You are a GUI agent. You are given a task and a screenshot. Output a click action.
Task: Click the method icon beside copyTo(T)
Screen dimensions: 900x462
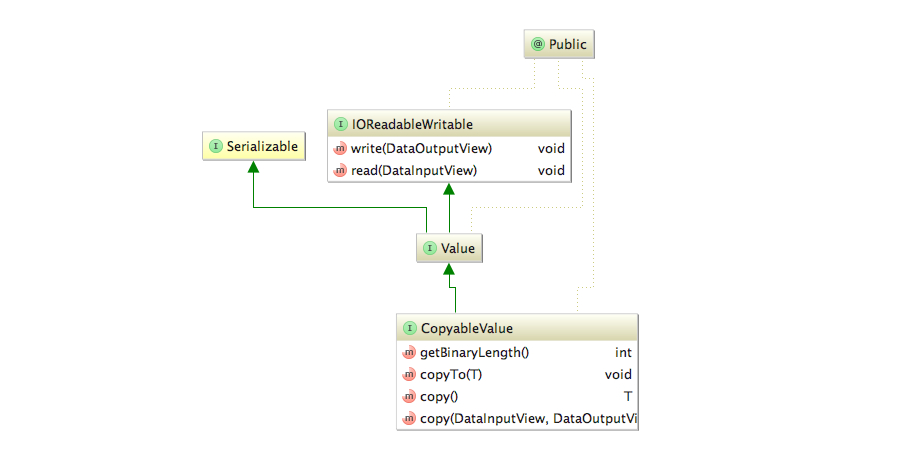point(409,375)
